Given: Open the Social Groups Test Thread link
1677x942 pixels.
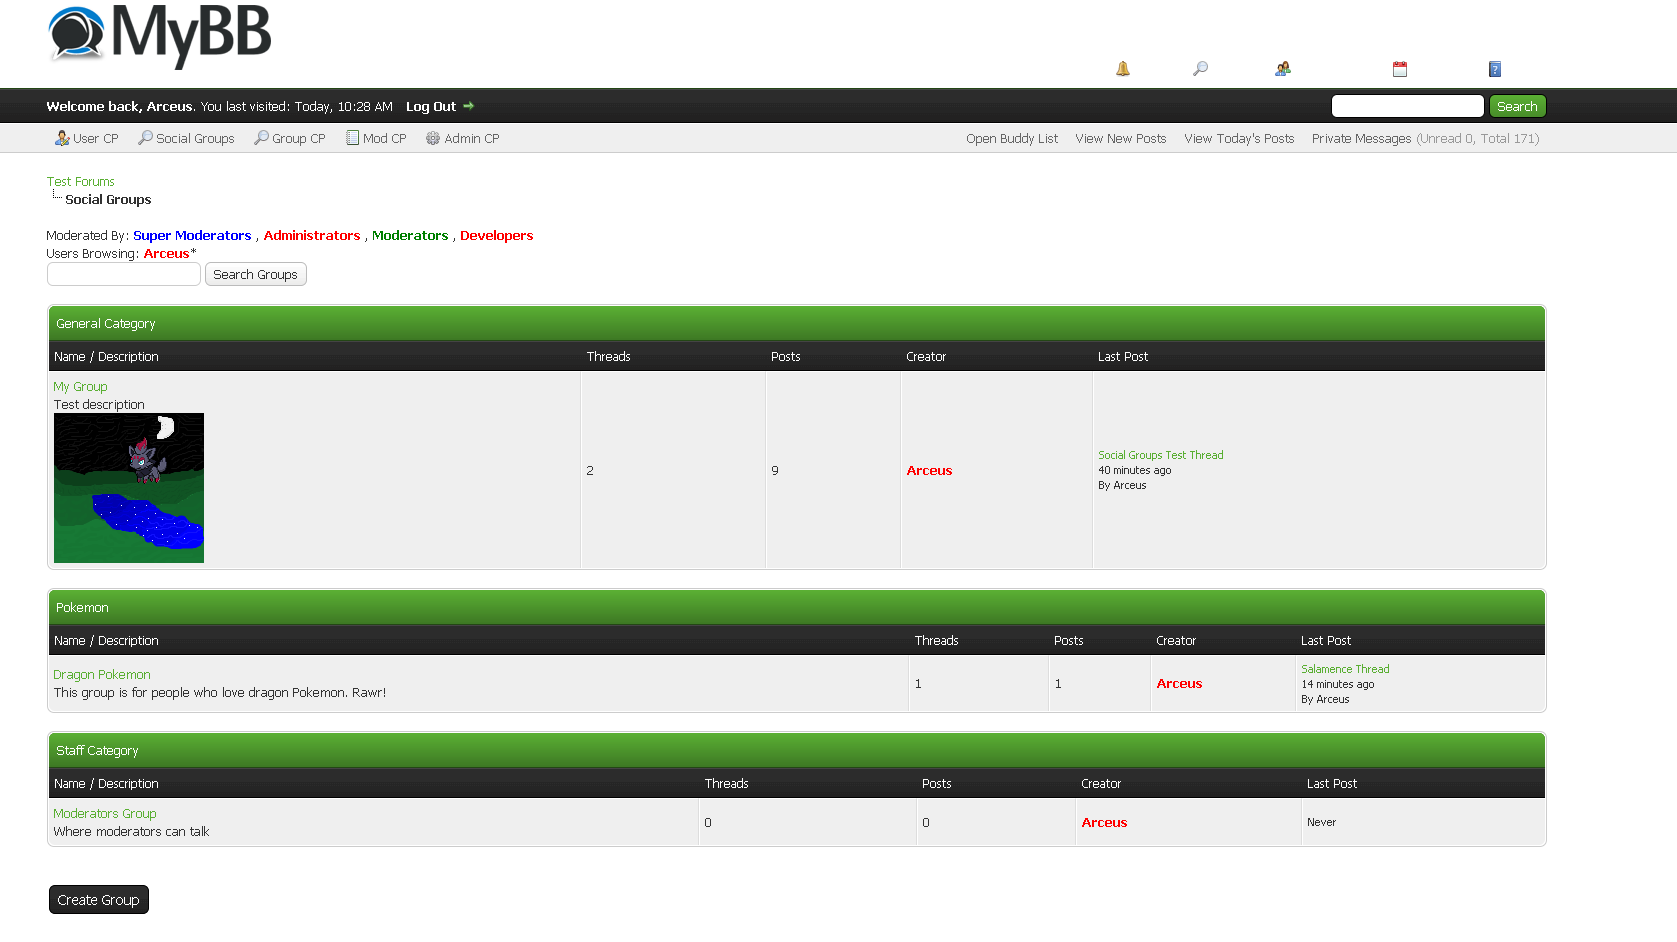Looking at the screenshot, I should pos(1160,455).
